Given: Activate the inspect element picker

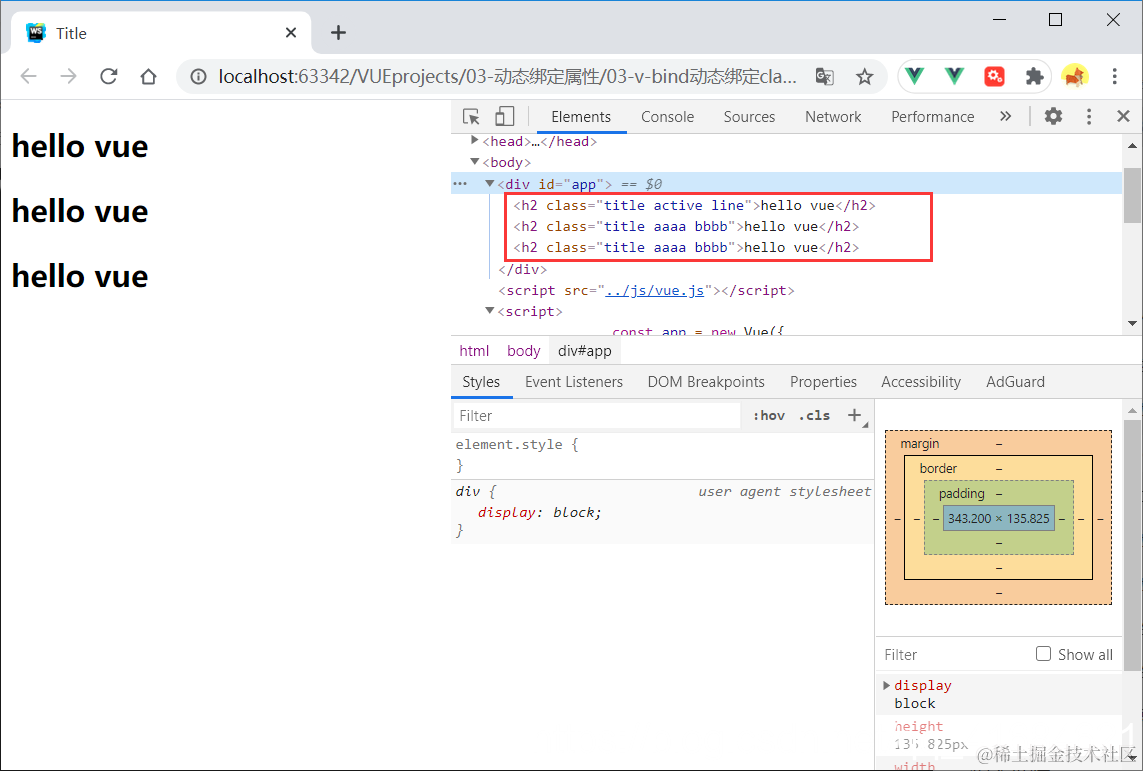Looking at the screenshot, I should (471, 117).
